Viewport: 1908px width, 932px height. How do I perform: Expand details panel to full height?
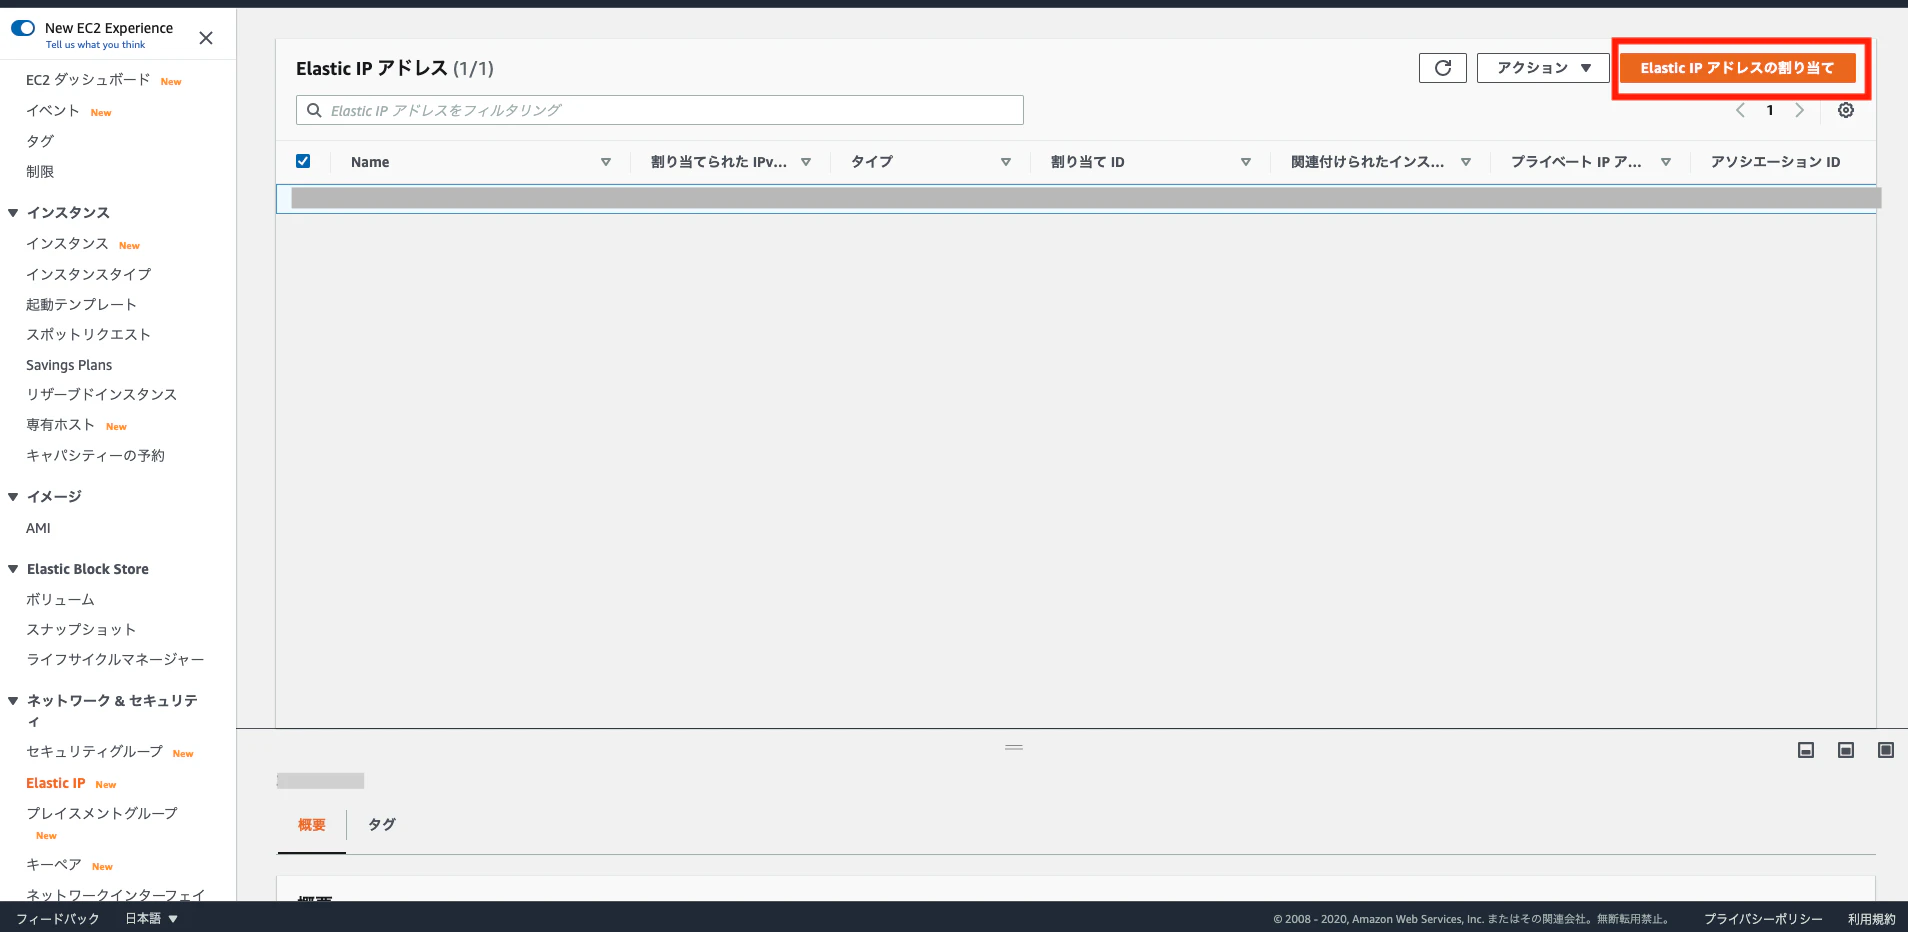coord(1886,750)
